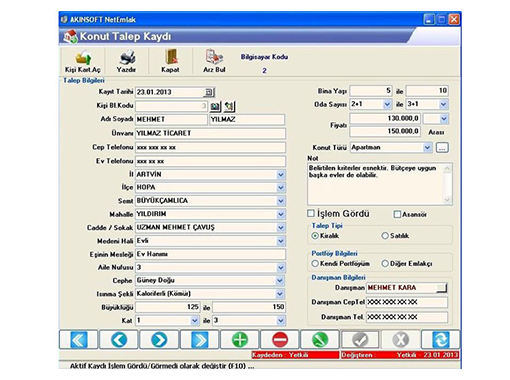
Task: Click the surname field containing YILMAZ
Action: coord(247,120)
